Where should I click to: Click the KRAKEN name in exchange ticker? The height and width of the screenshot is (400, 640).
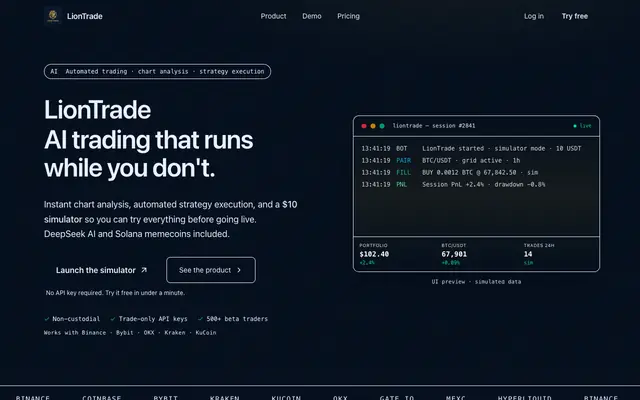coord(224,397)
